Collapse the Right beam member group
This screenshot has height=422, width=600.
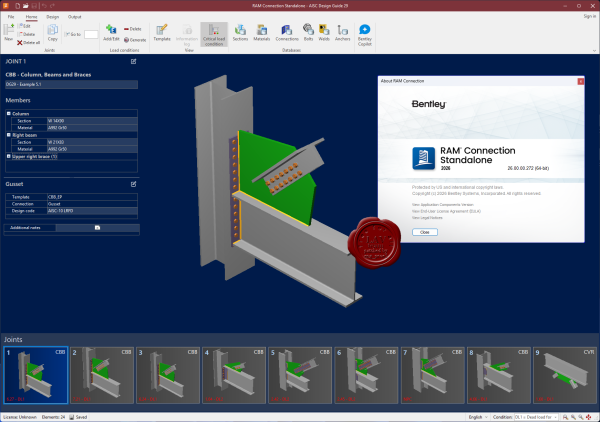coord(9,135)
